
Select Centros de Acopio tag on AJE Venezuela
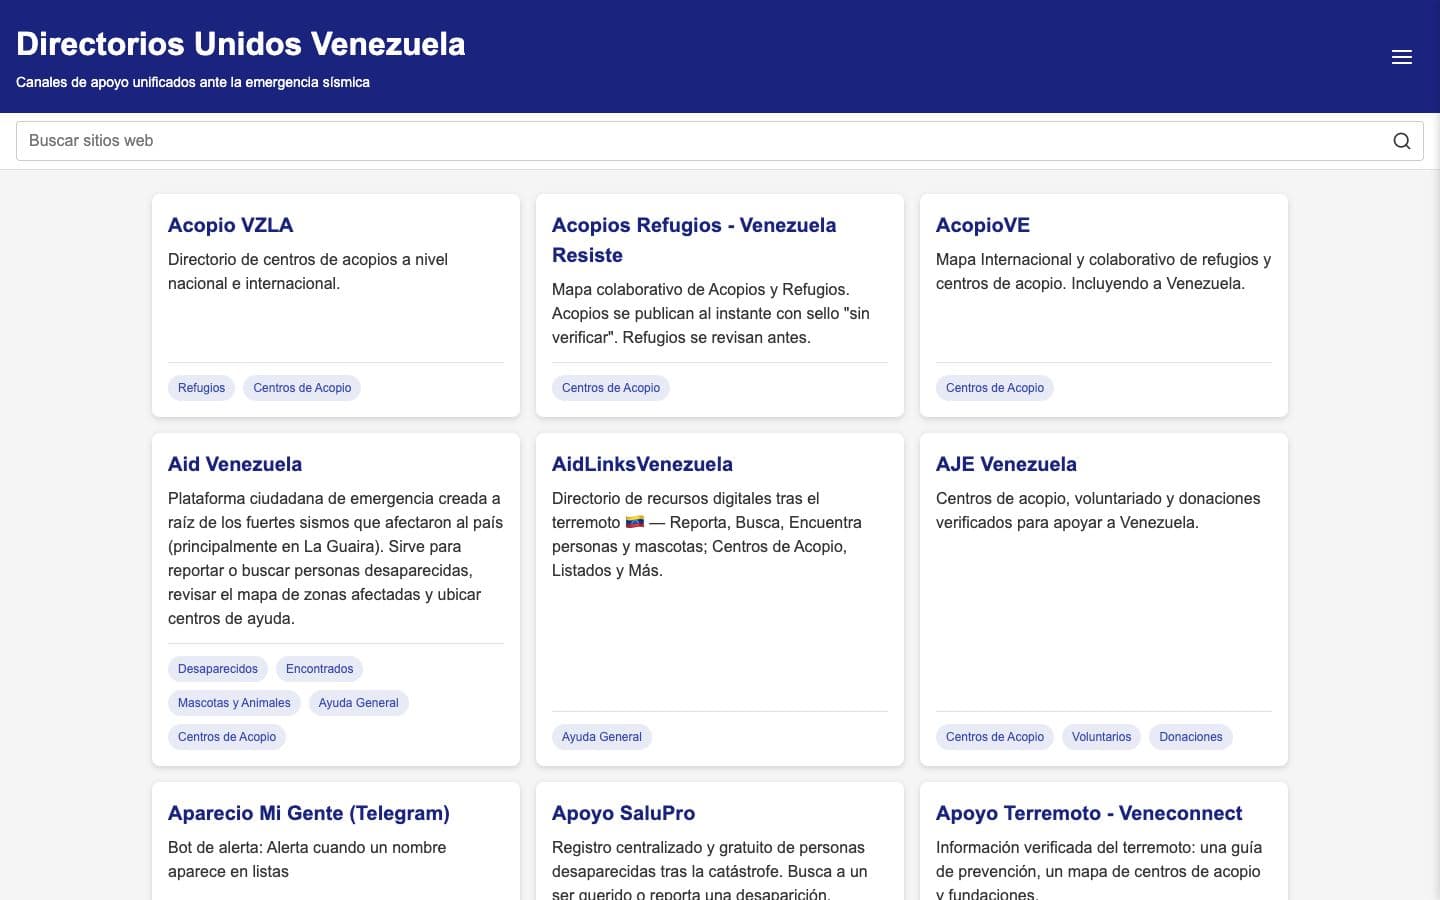pos(995,737)
